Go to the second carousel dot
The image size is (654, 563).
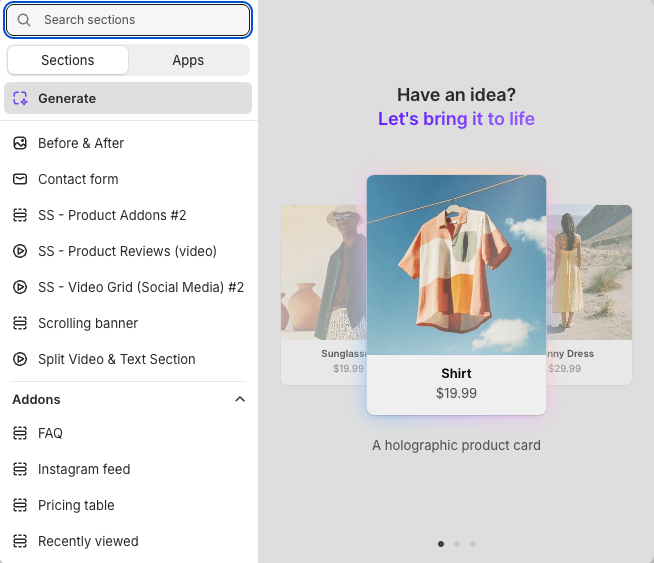coord(457,544)
